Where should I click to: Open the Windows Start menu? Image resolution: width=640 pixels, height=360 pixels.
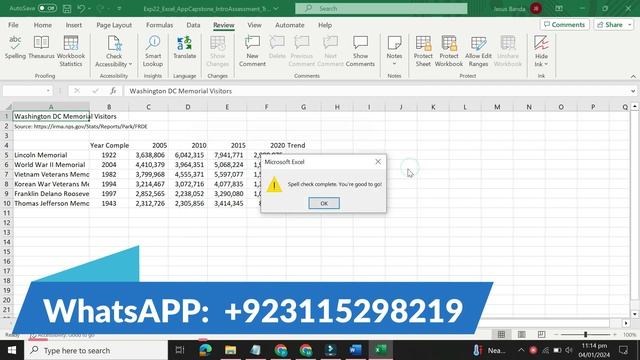(12, 350)
